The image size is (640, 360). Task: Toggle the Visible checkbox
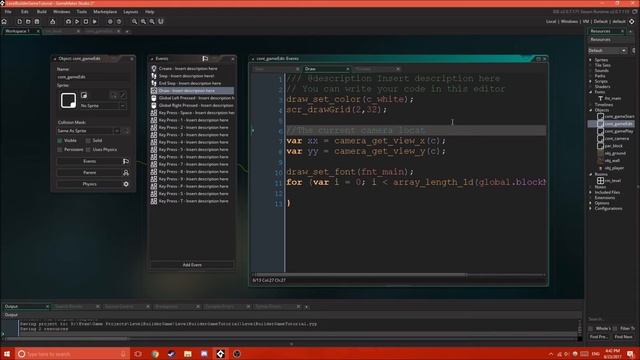(x=60, y=140)
